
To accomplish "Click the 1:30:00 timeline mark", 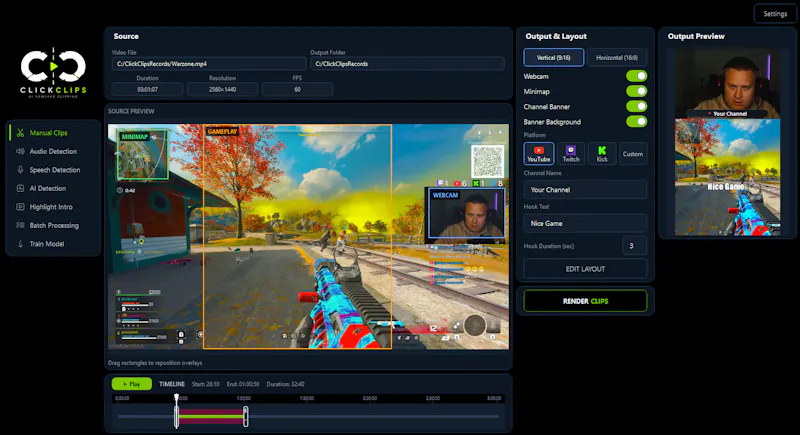I will click(x=307, y=398).
